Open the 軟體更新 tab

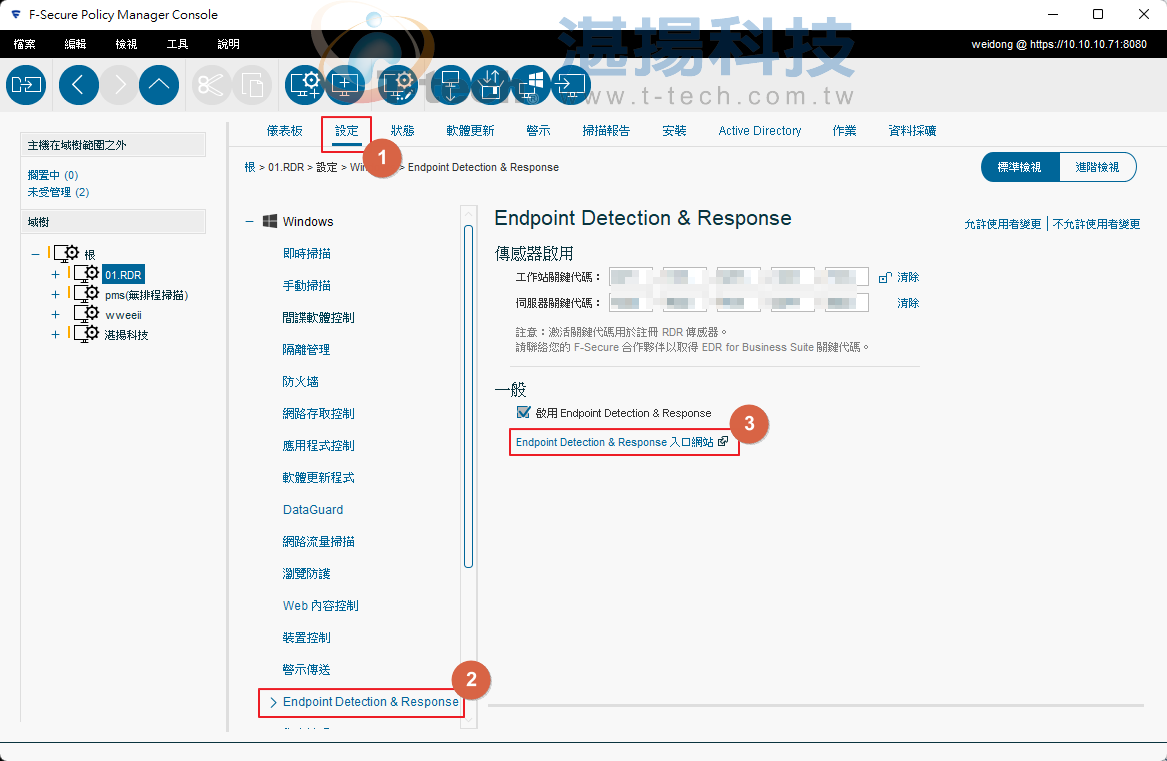pos(470,131)
